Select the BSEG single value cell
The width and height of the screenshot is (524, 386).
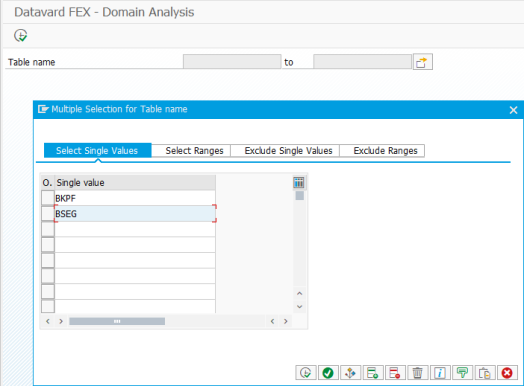[135, 214]
